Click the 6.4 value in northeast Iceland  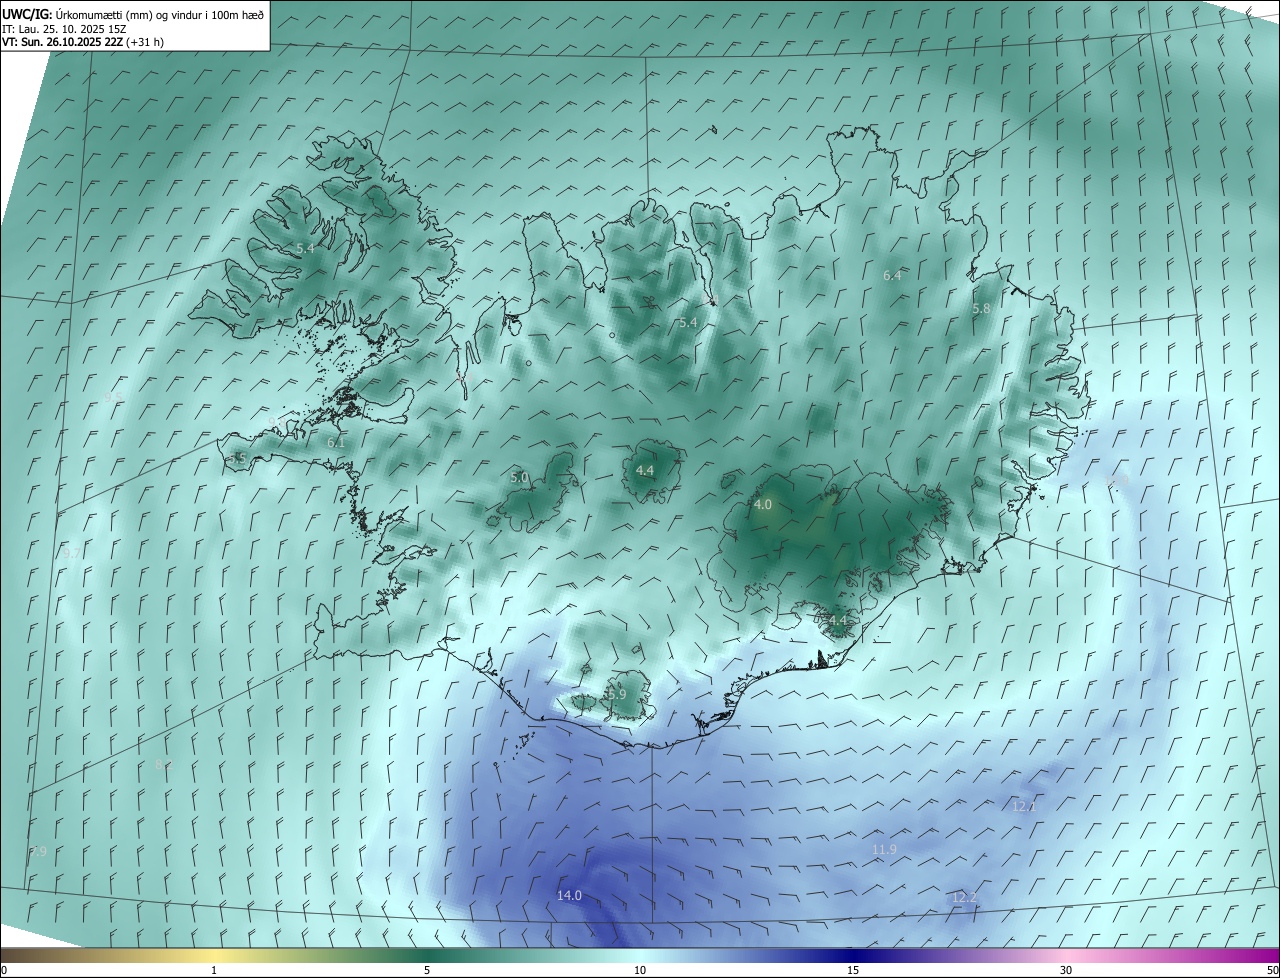point(892,275)
